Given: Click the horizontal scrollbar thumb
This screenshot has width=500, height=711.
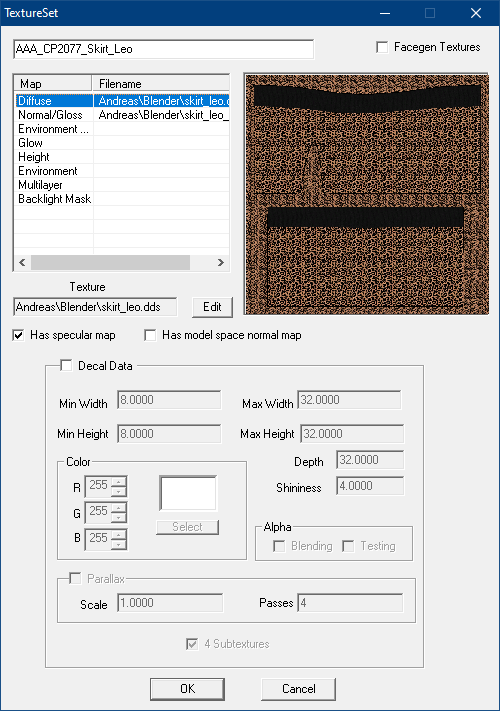Looking at the screenshot, I should click(x=110, y=262).
